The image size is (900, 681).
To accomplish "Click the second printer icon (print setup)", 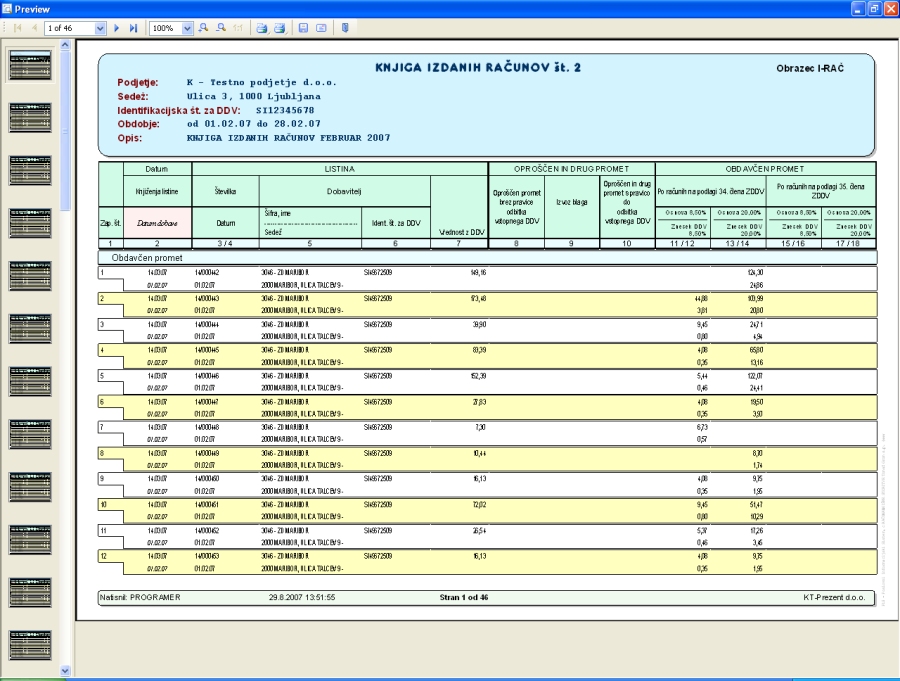I will 280,28.
